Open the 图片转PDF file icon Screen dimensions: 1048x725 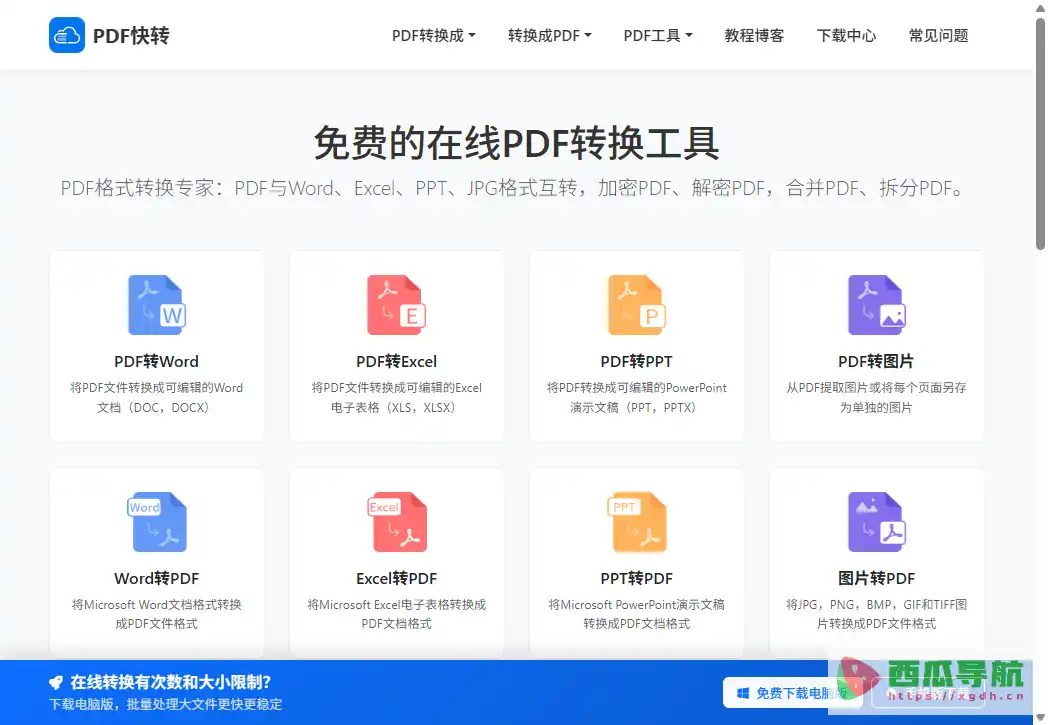(x=876, y=522)
